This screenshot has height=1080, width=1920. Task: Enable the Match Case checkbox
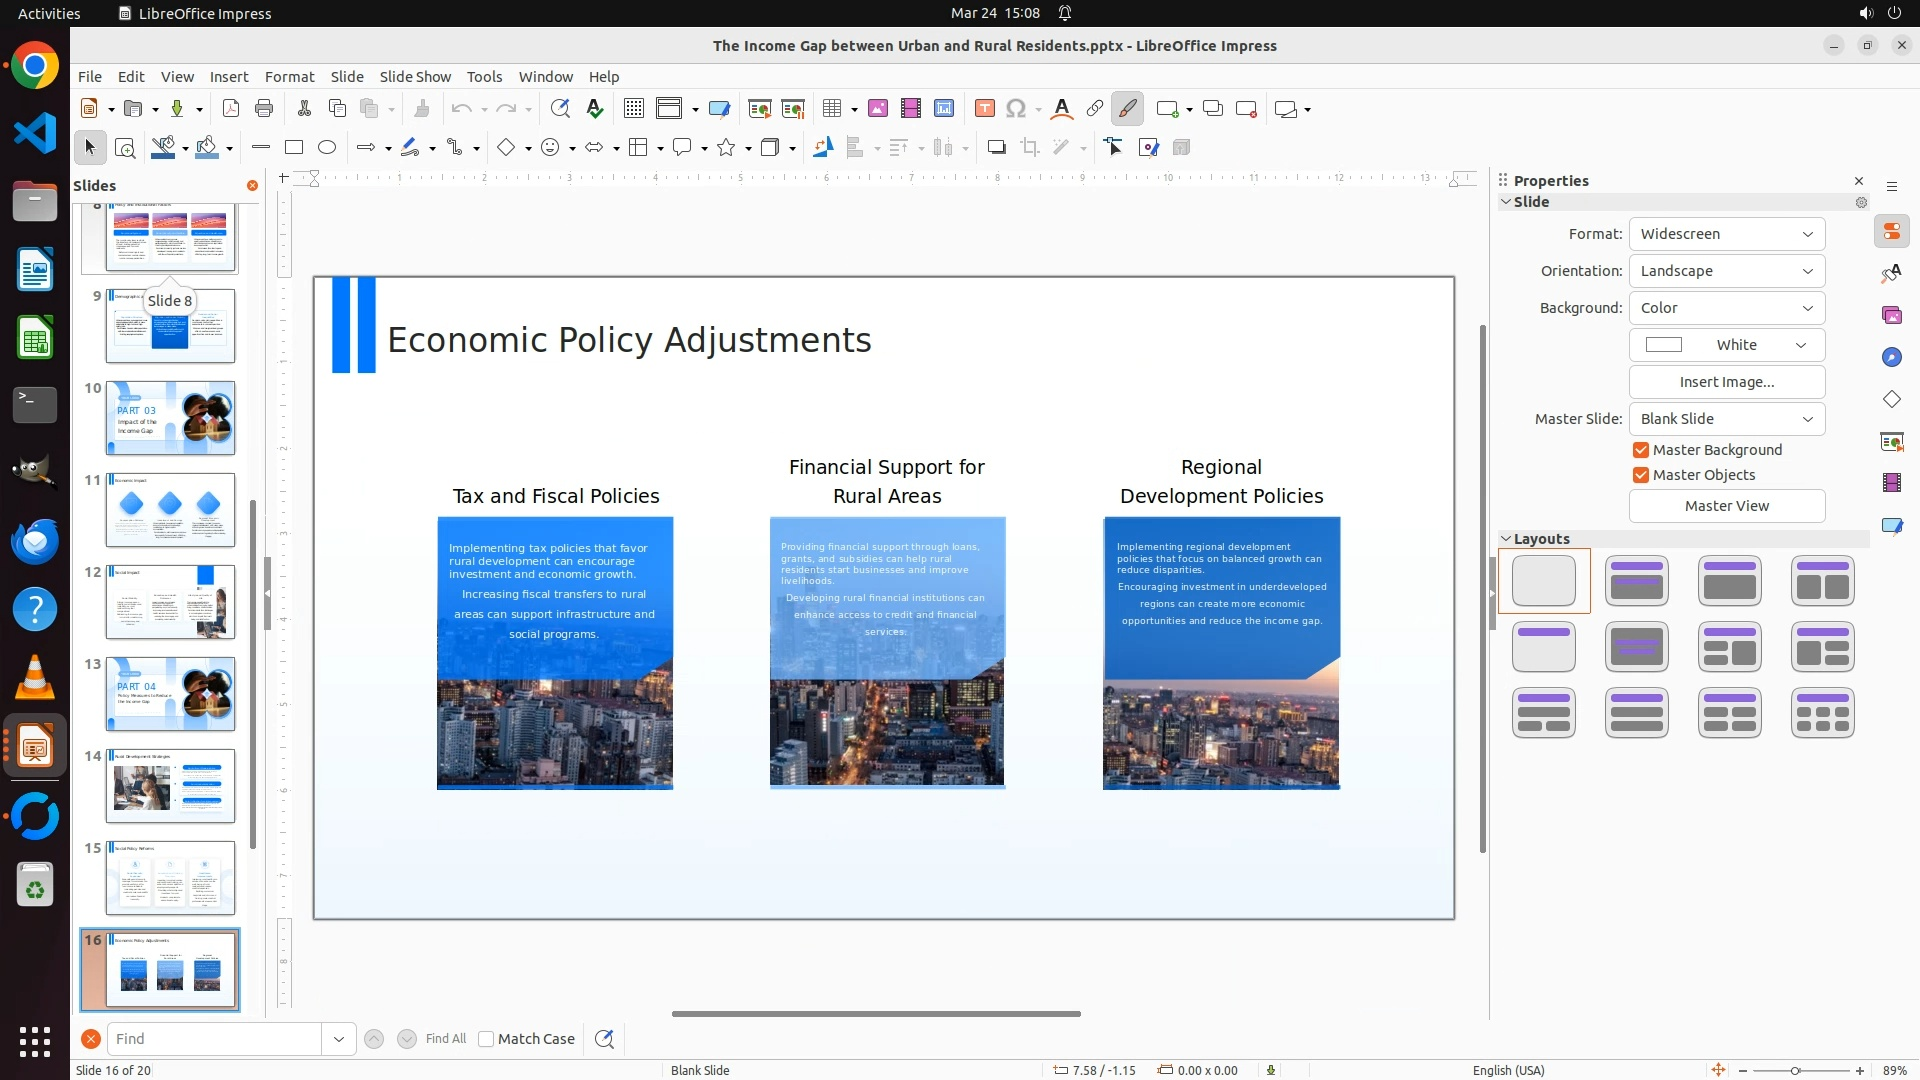pyautogui.click(x=486, y=1039)
